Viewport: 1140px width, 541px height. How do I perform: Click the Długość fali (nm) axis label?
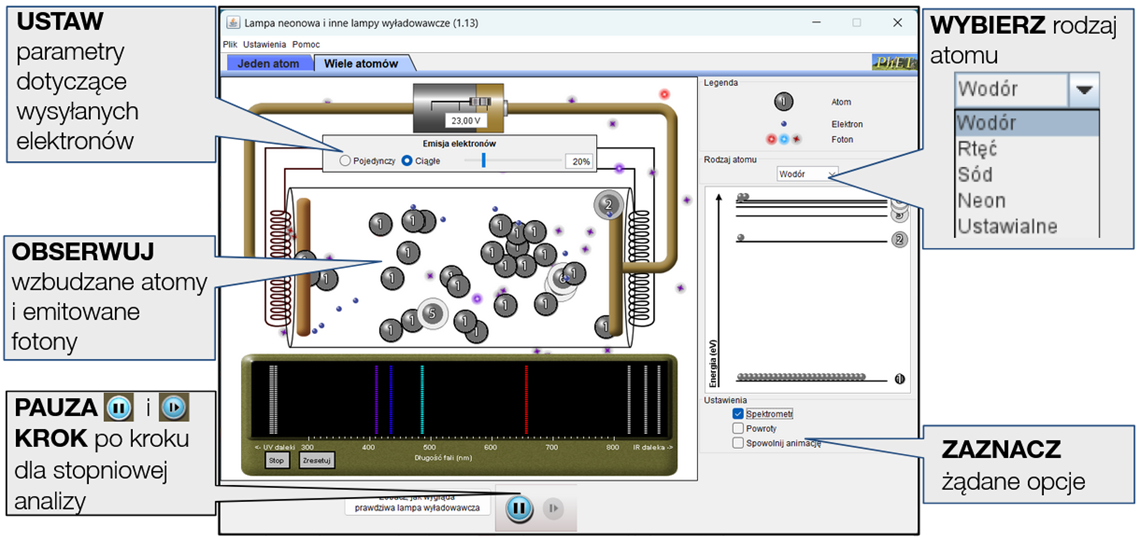(x=445, y=458)
